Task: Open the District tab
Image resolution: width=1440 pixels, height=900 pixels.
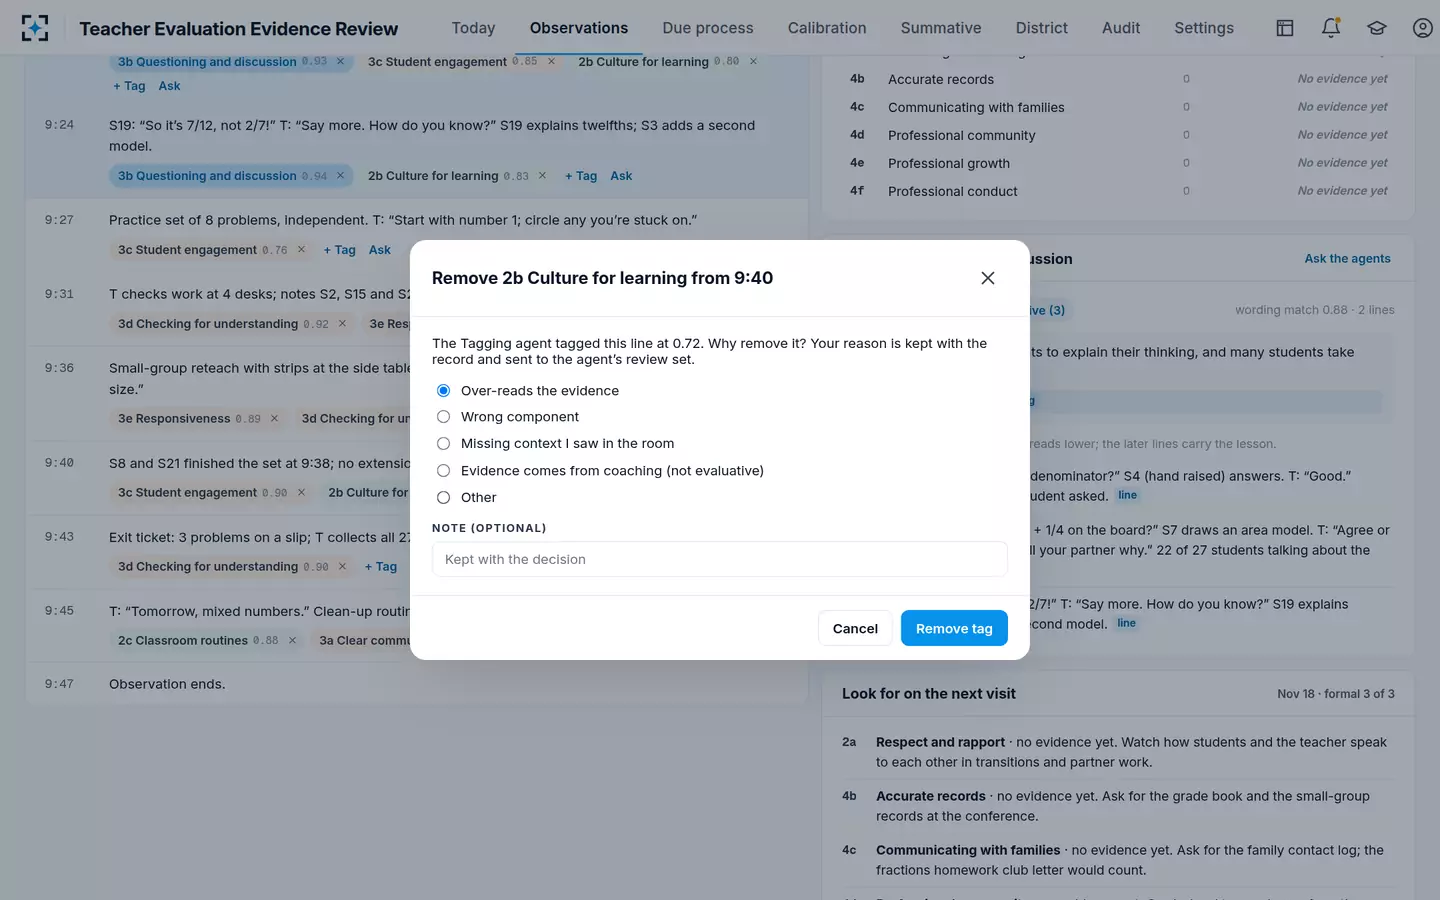Action: click(x=1042, y=28)
